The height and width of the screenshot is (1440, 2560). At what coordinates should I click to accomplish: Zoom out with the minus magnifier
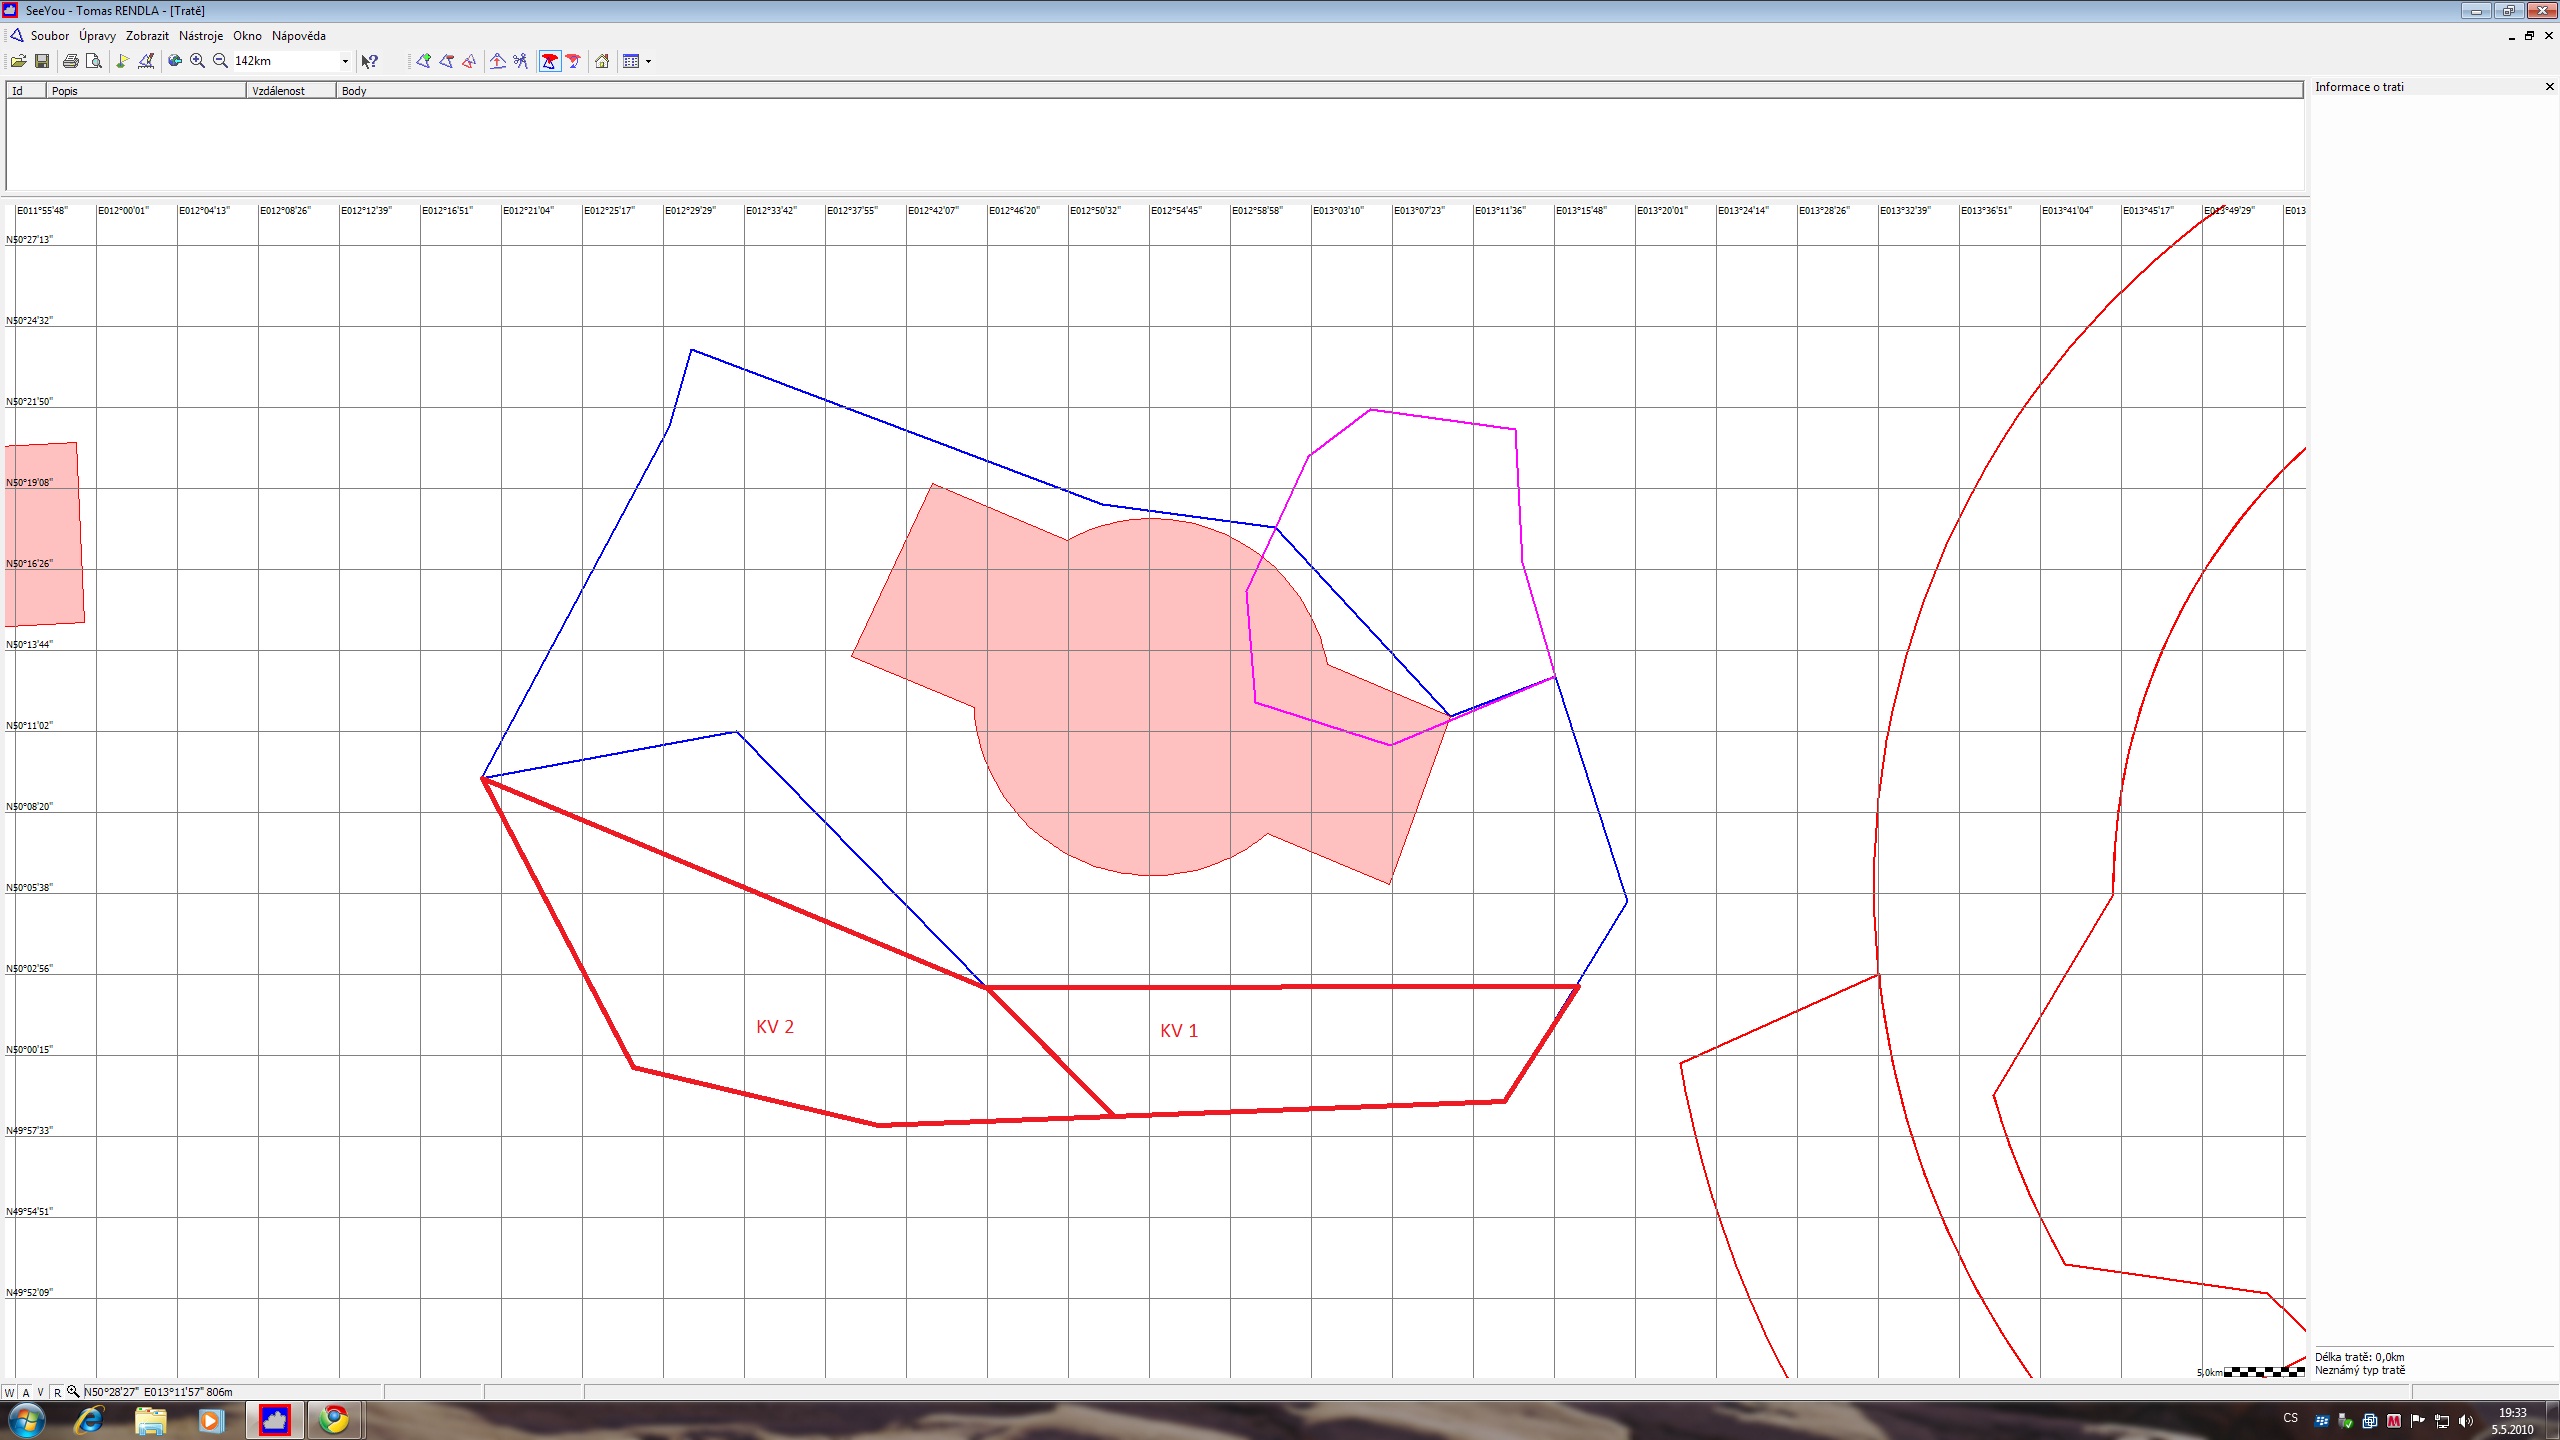tap(220, 61)
